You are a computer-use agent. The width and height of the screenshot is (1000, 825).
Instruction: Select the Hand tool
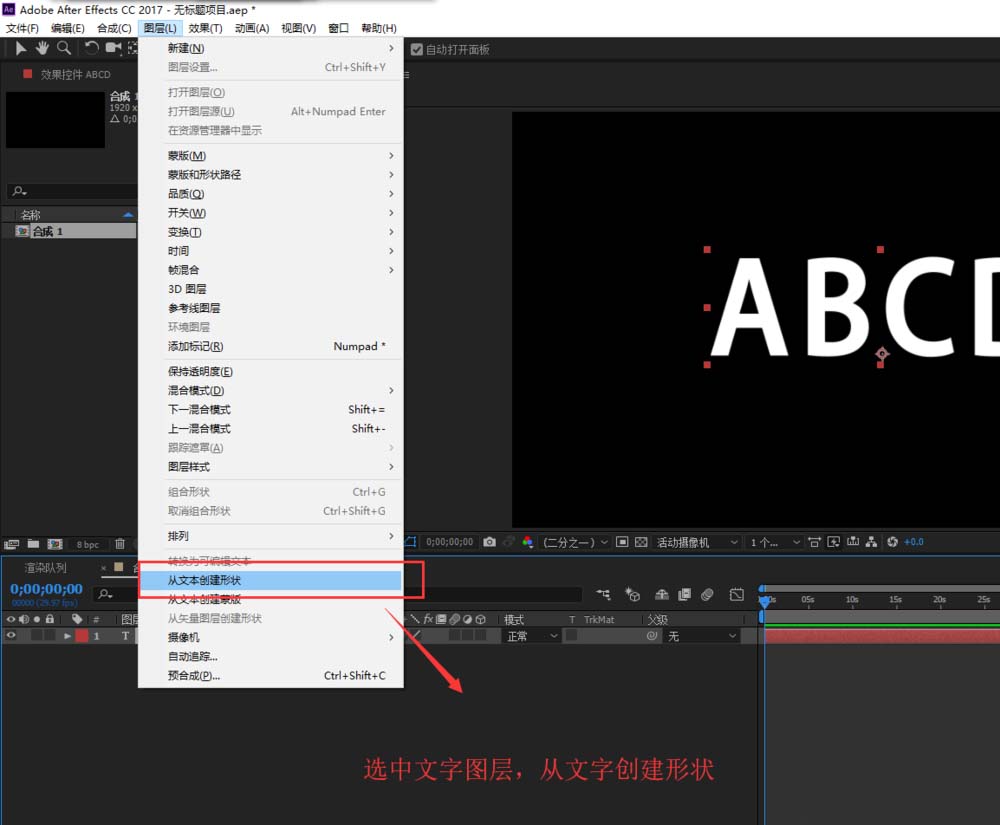pyautogui.click(x=42, y=48)
